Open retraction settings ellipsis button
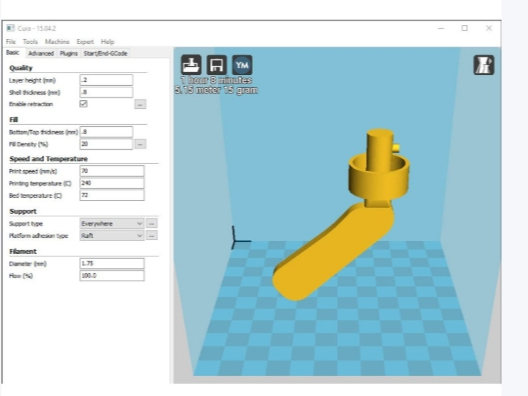 tap(140, 104)
